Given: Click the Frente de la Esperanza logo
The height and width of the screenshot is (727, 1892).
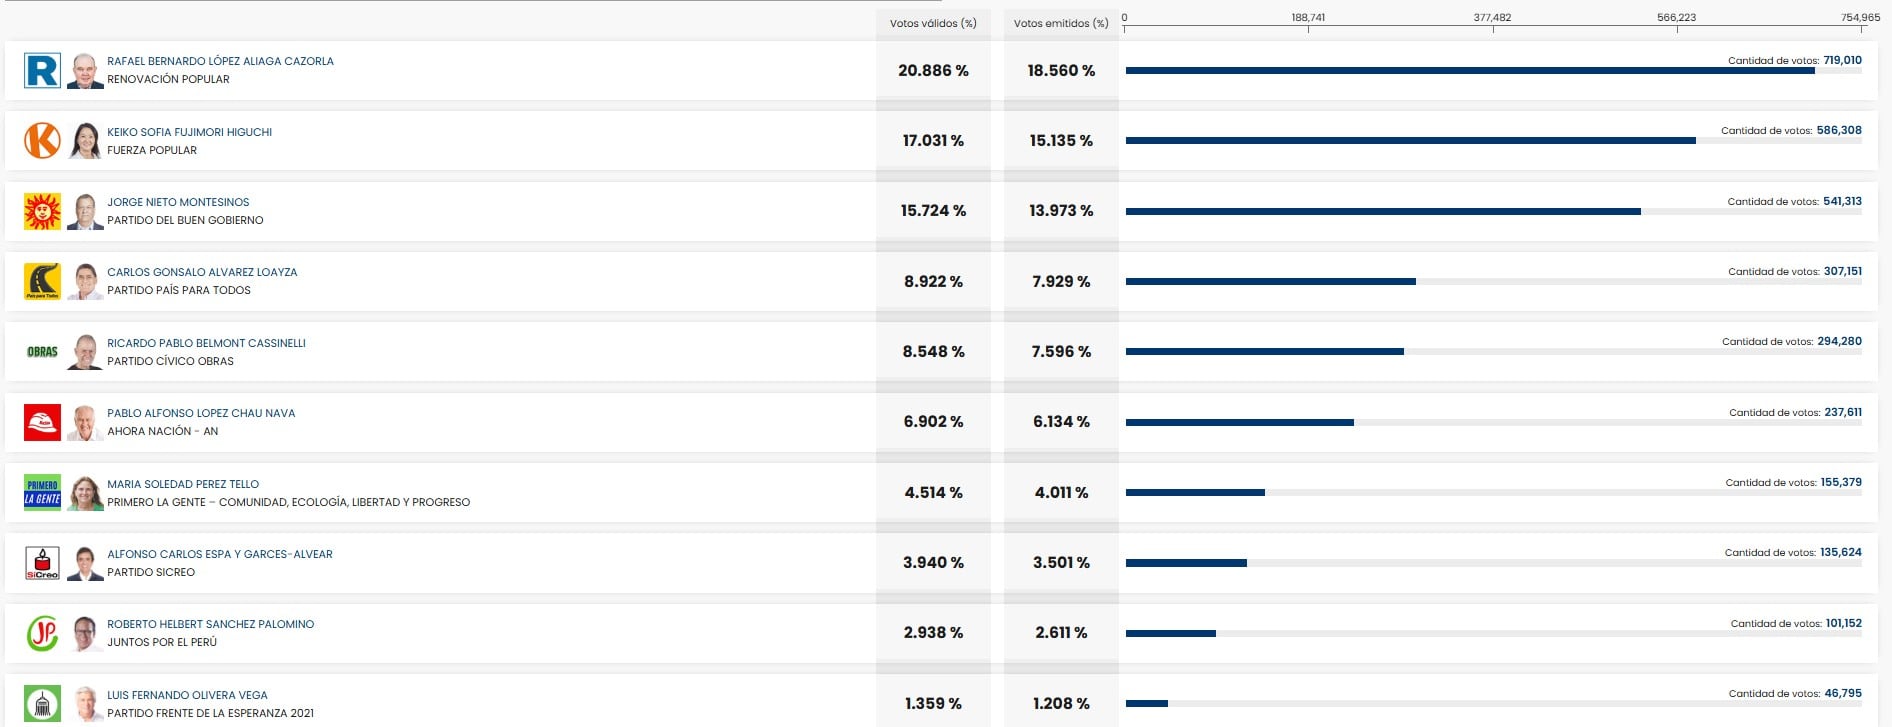Looking at the screenshot, I should [x=42, y=703].
